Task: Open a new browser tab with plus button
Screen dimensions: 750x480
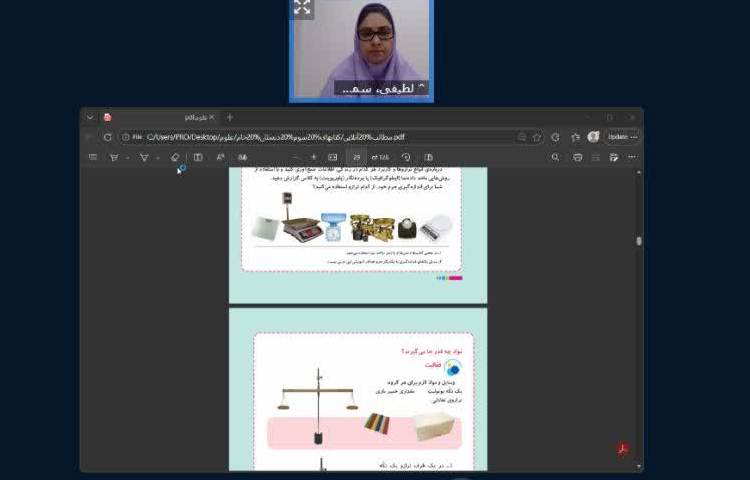Action: (230, 117)
